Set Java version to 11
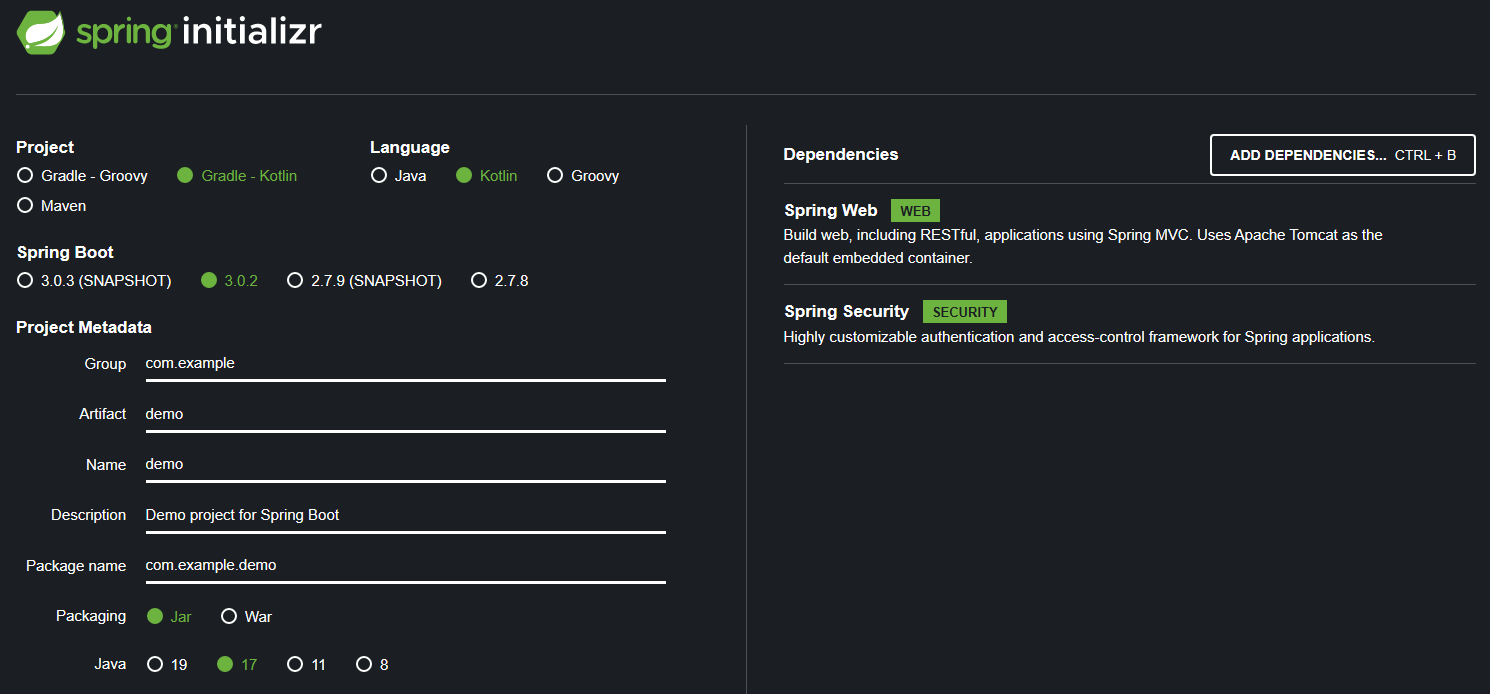 [x=295, y=664]
